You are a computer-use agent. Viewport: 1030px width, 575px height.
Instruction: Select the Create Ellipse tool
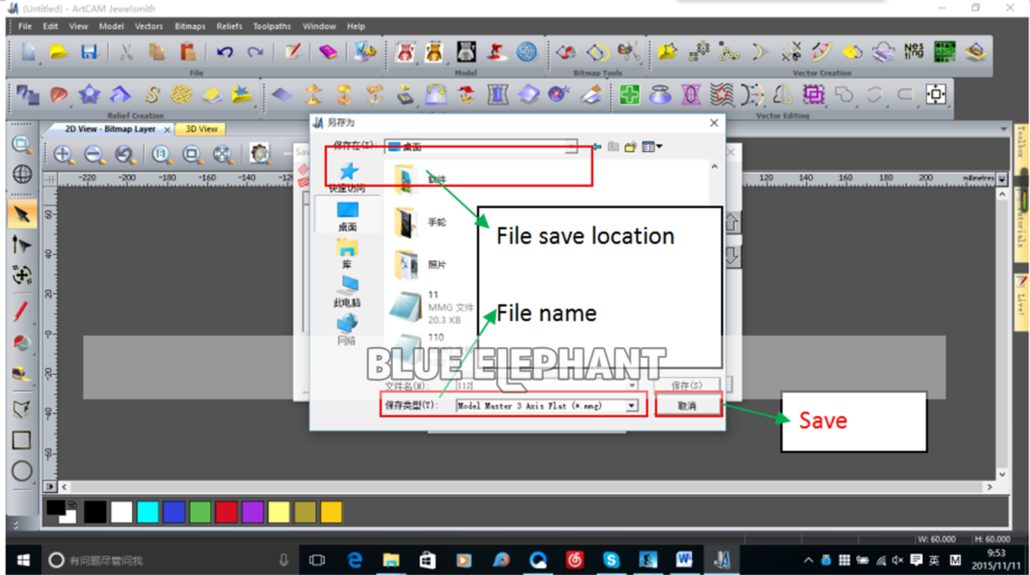point(22,471)
